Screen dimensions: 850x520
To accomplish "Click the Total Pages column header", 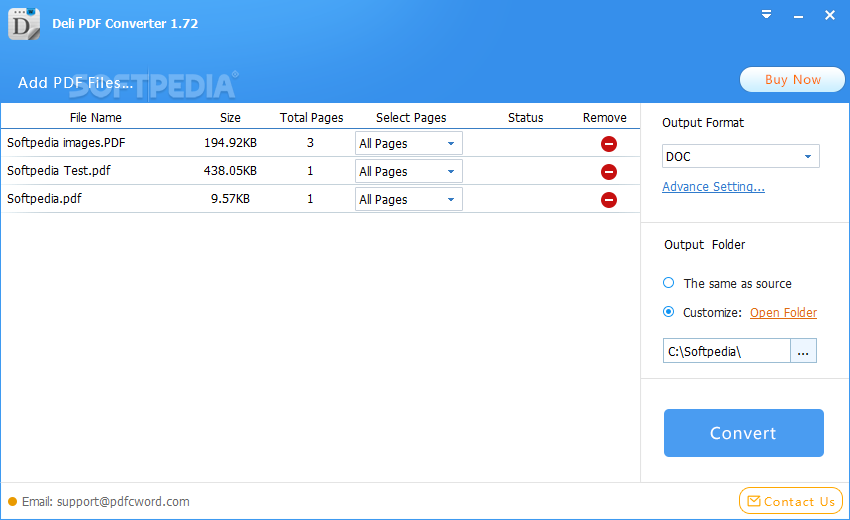I will [311, 118].
